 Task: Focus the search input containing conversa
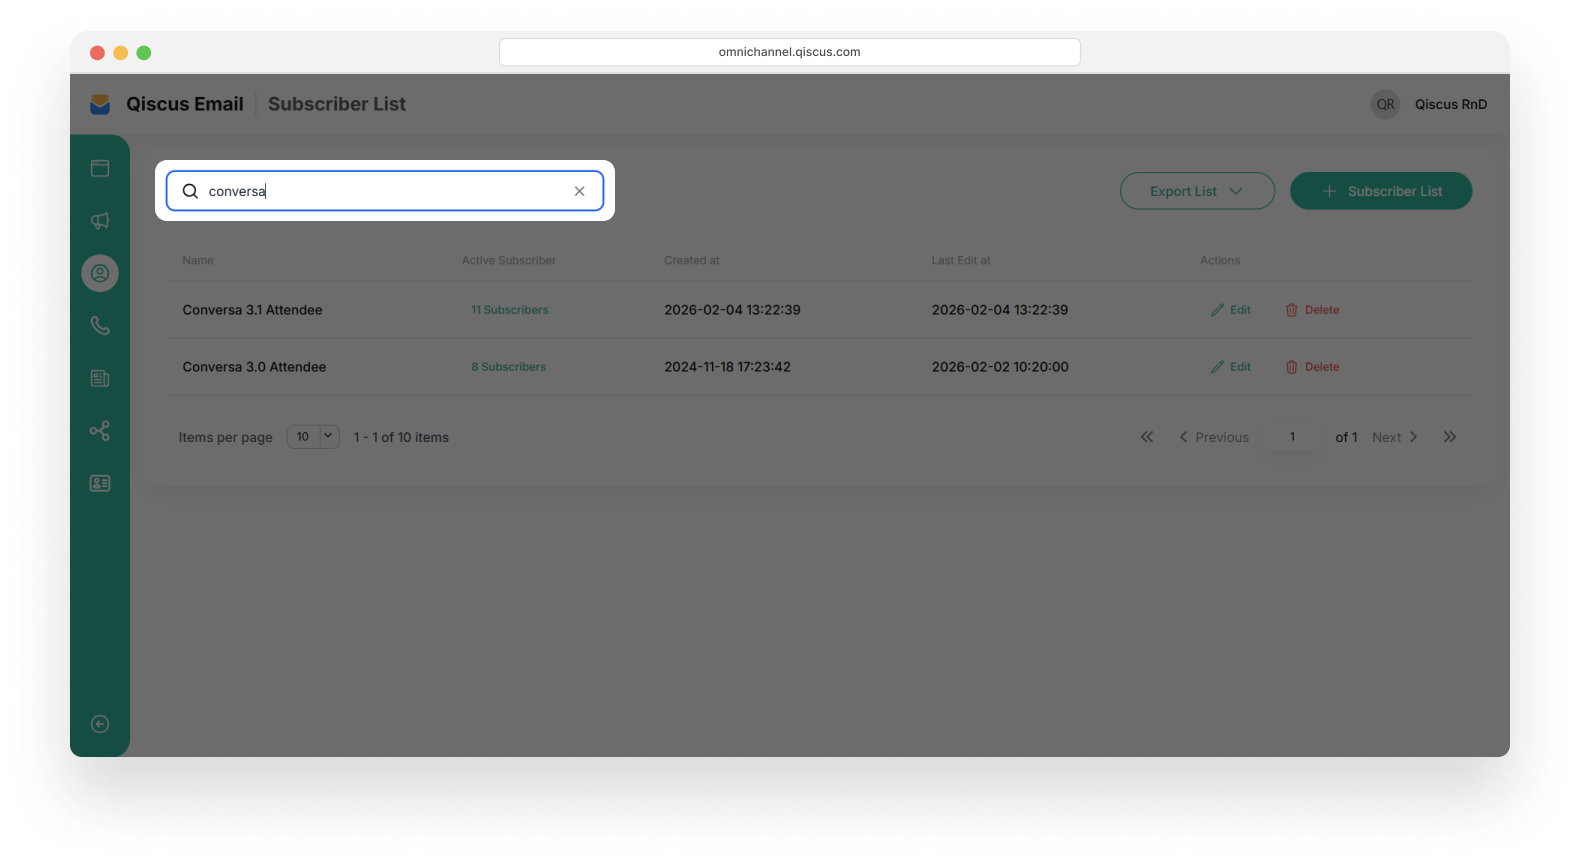click(x=385, y=191)
